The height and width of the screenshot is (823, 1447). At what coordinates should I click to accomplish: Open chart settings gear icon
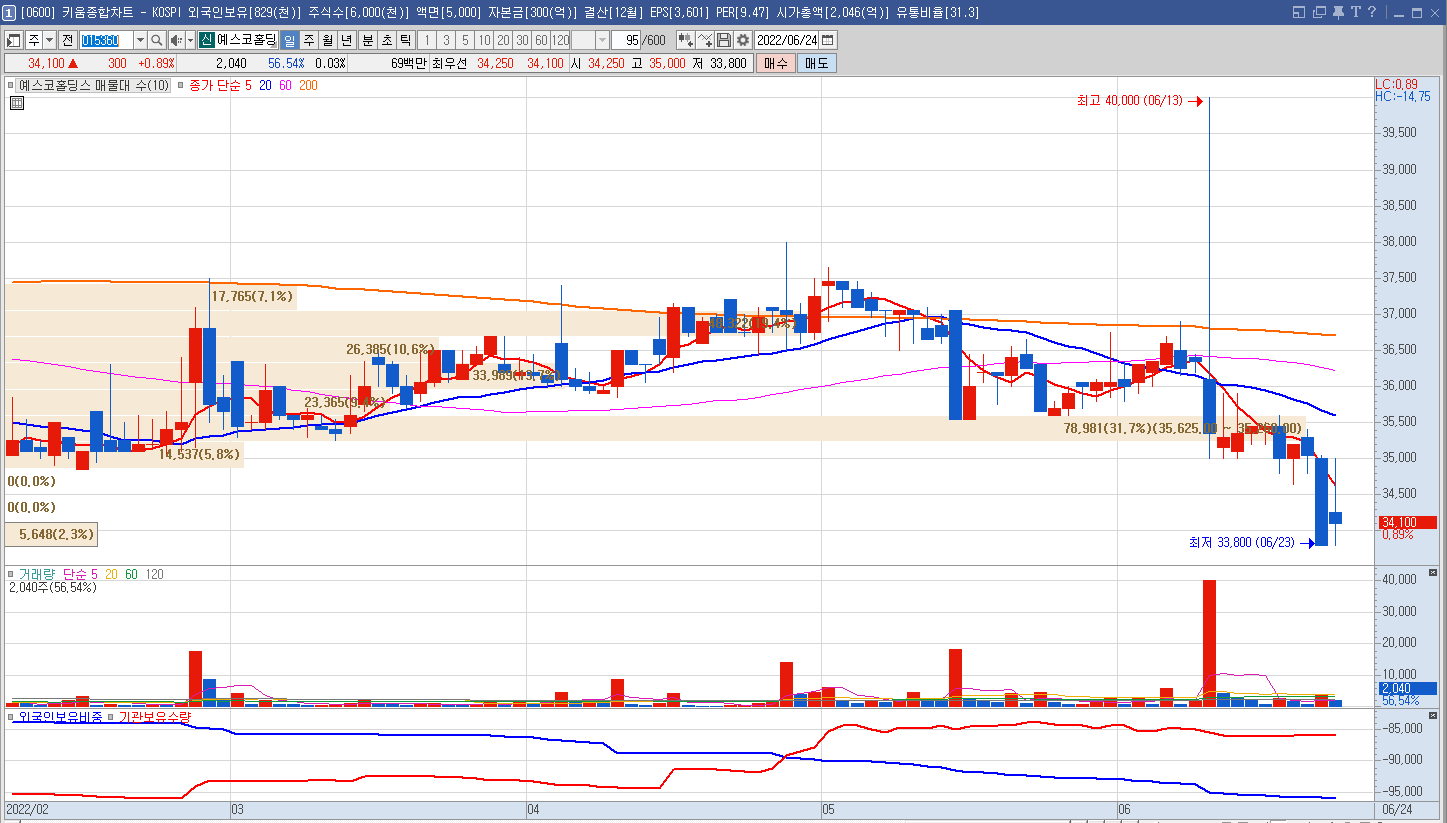pyautogui.click(x=743, y=40)
